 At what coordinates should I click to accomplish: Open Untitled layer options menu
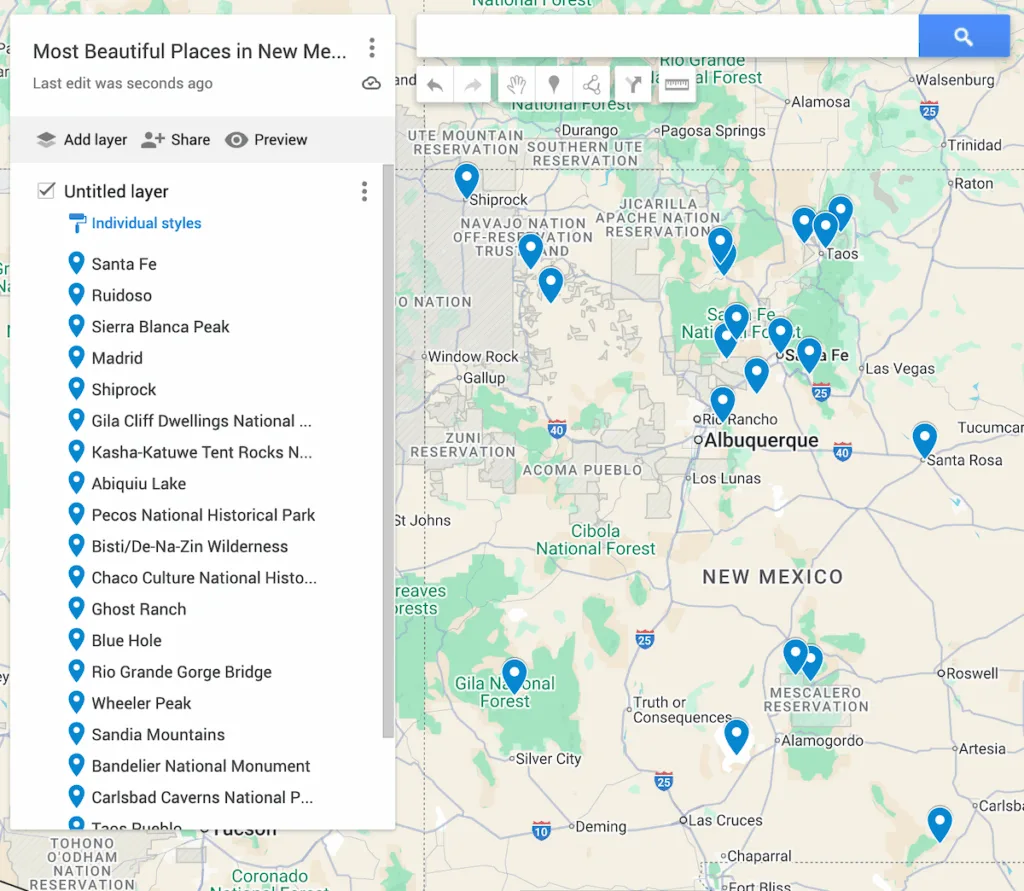(x=364, y=191)
